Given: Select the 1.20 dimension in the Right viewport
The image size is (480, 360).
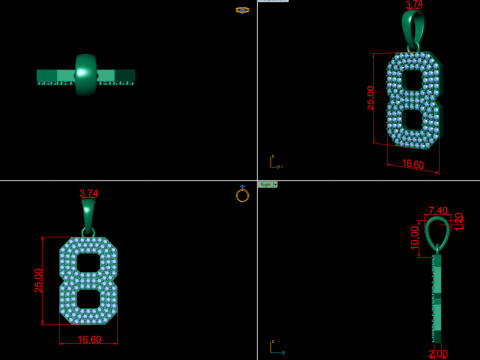Looking at the screenshot, I should 459,222.
